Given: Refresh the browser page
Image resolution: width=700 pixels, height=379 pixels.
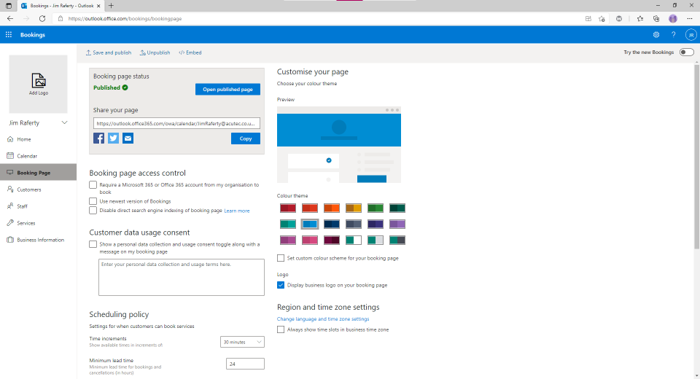Looking at the screenshot, I should [x=42, y=18].
